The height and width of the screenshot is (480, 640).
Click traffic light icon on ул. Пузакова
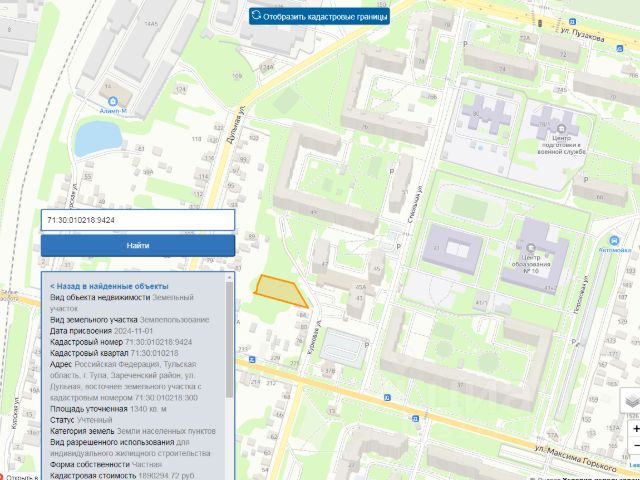pyautogui.click(x=540, y=23)
